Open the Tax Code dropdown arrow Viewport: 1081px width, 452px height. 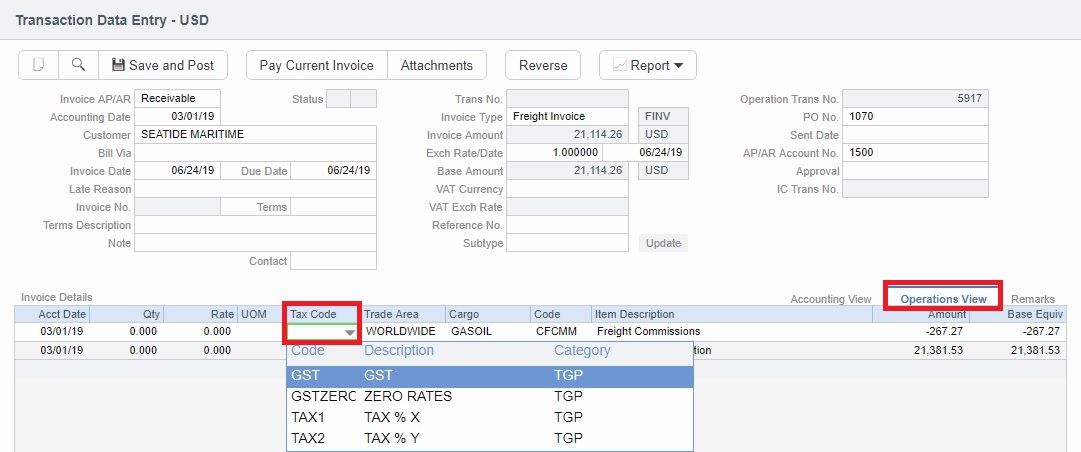tap(349, 332)
